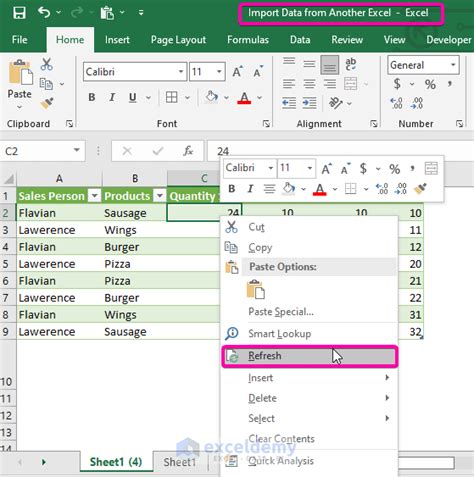
Task: Click the formula bar showing 24
Action: (340, 151)
